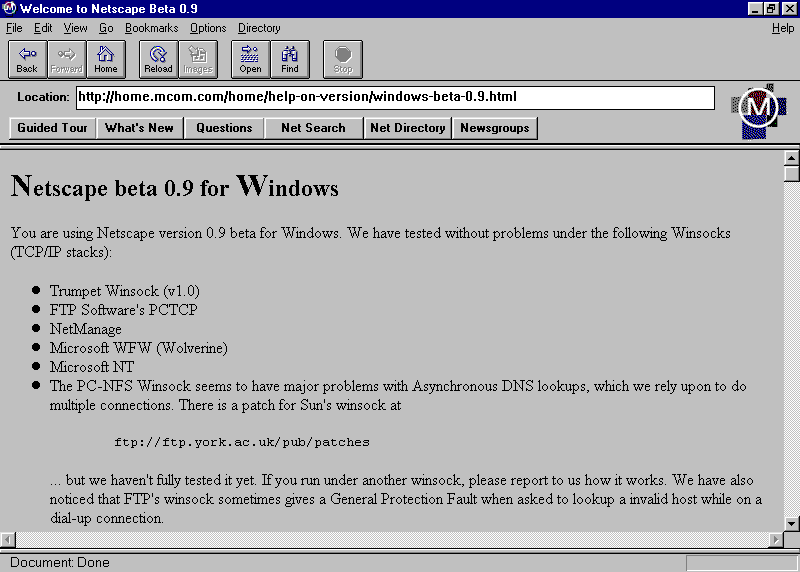The image size is (800, 572).
Task: Click the "NetManage" list item
Action: click(86, 329)
